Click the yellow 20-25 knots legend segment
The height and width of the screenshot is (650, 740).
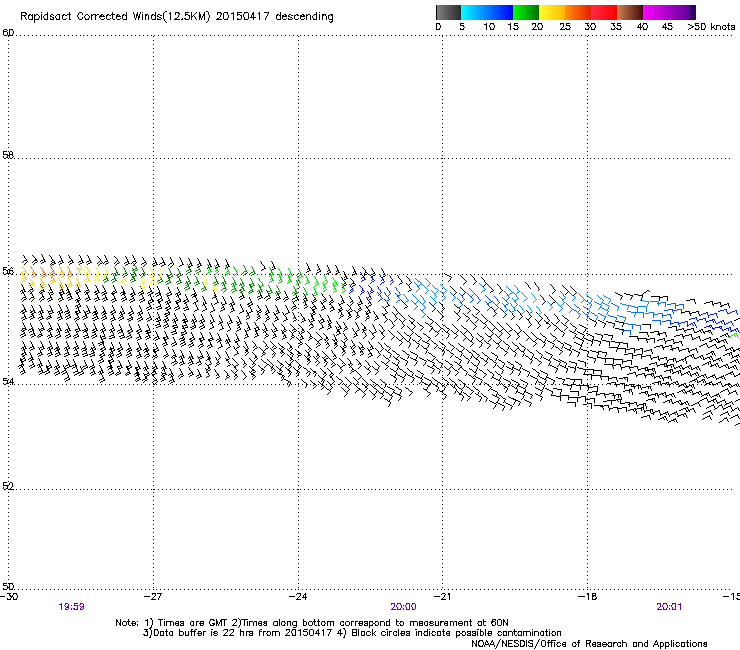coord(552,12)
